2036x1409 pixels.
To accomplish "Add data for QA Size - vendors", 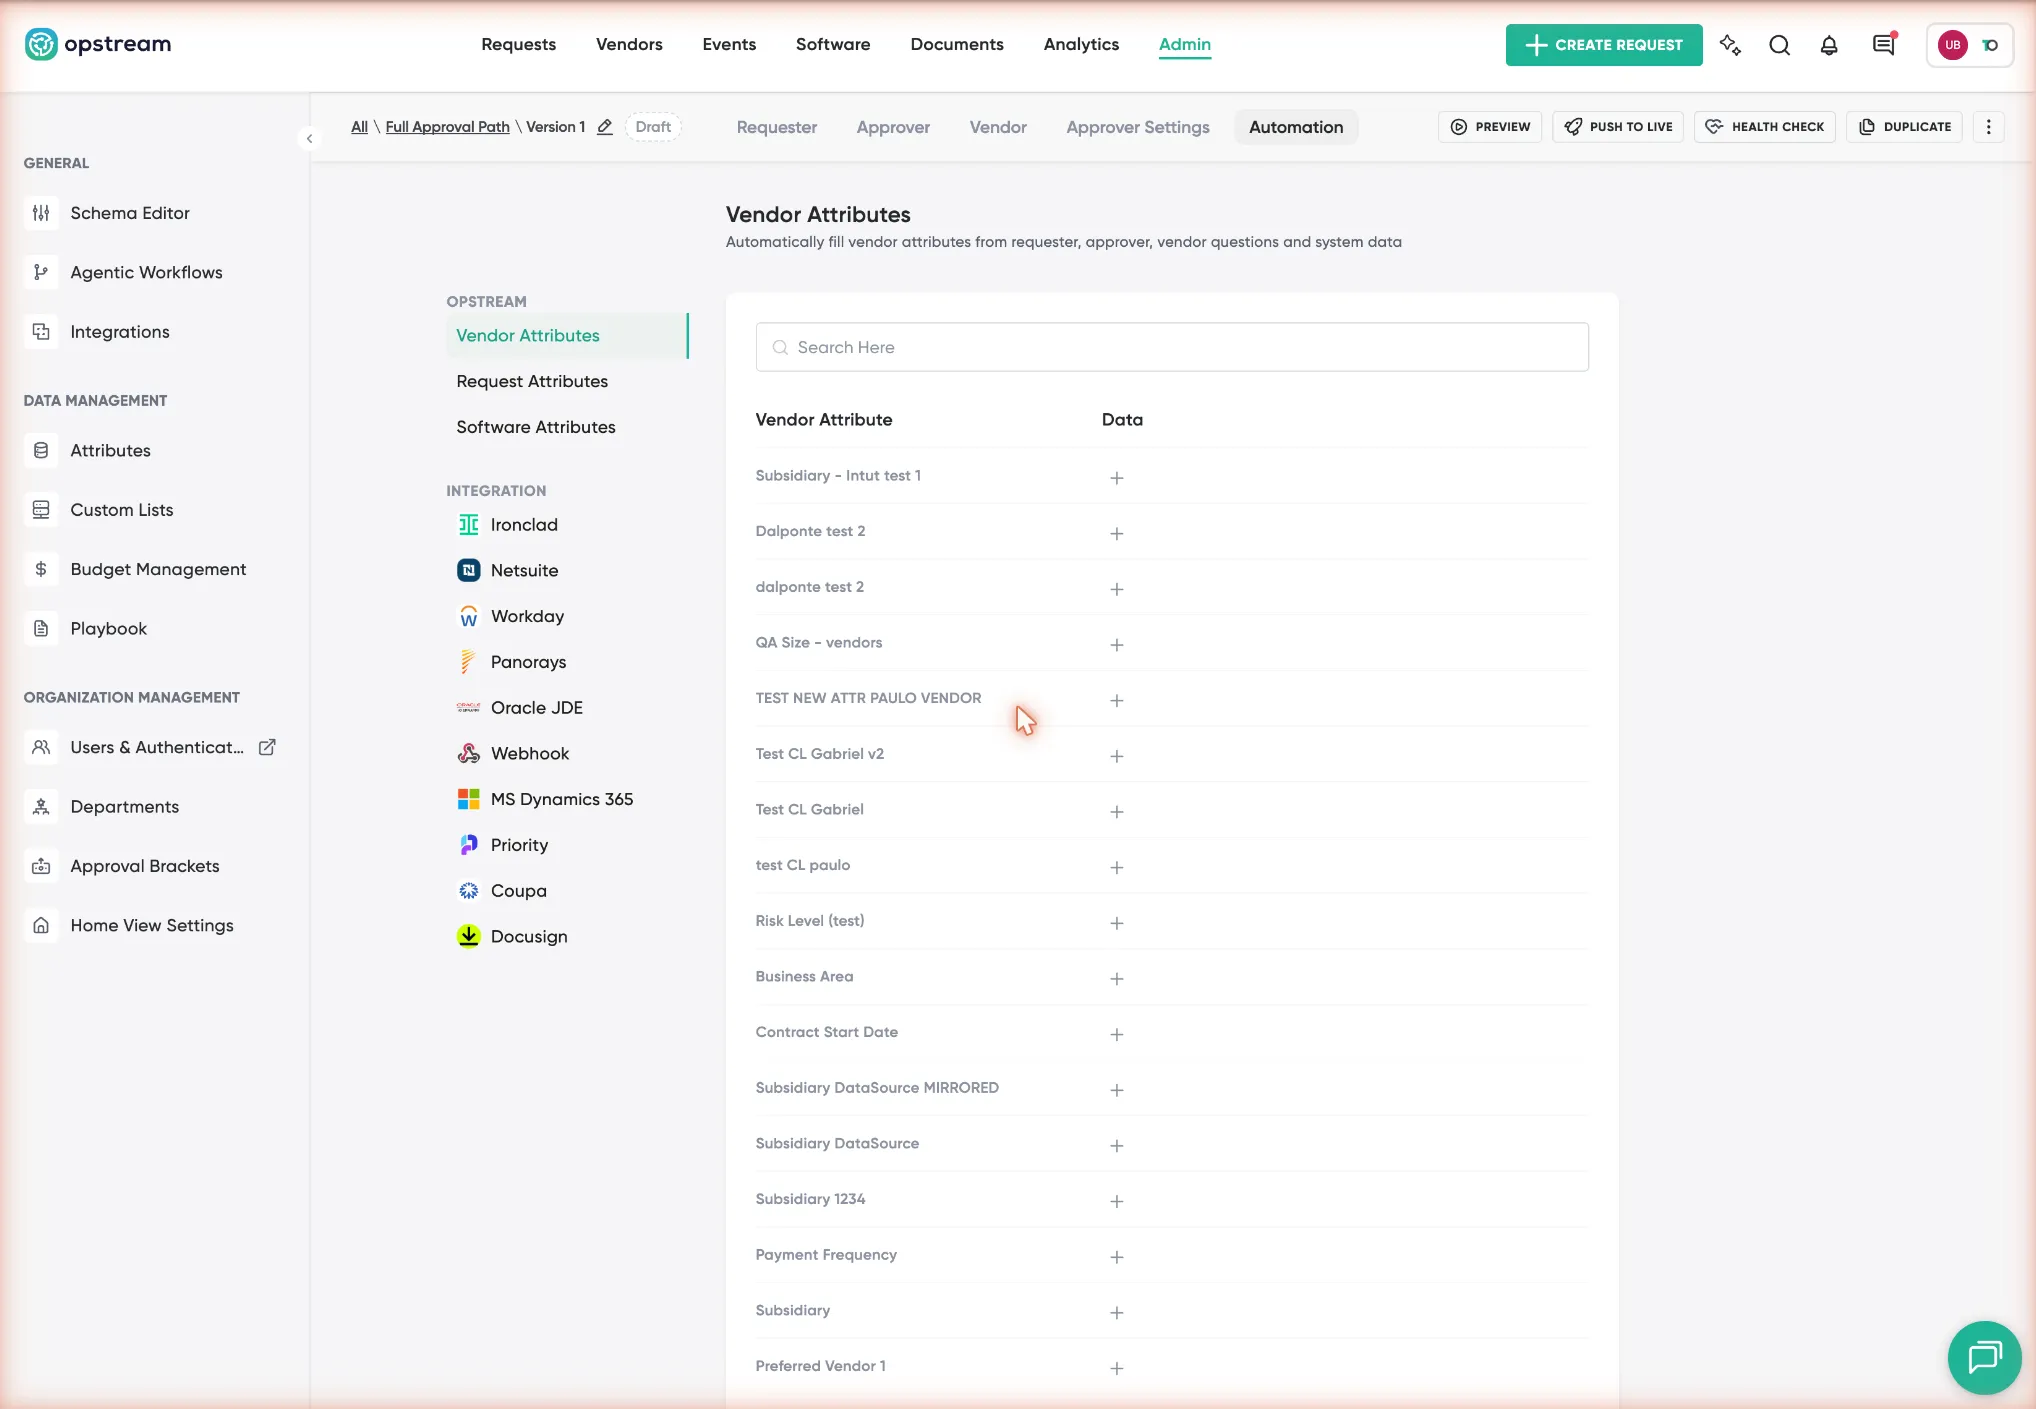I will click(1116, 645).
